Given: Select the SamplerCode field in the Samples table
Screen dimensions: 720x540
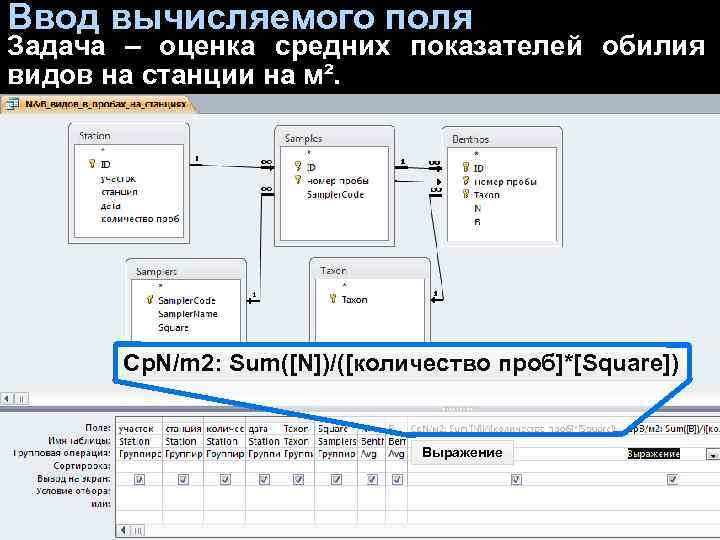Looking at the screenshot, I should (x=335, y=194).
